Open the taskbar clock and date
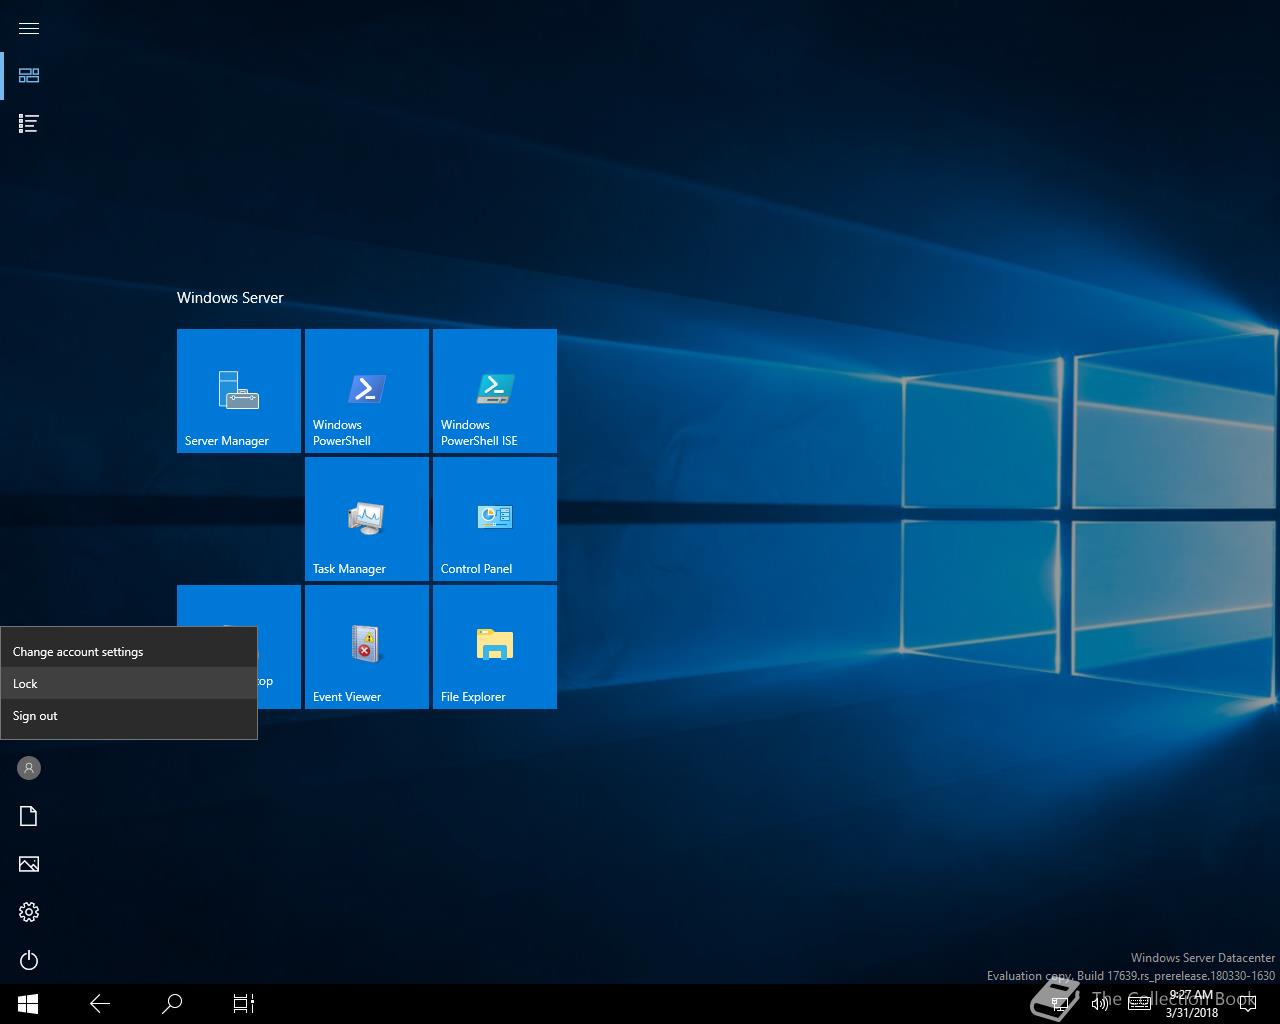 click(1191, 1004)
